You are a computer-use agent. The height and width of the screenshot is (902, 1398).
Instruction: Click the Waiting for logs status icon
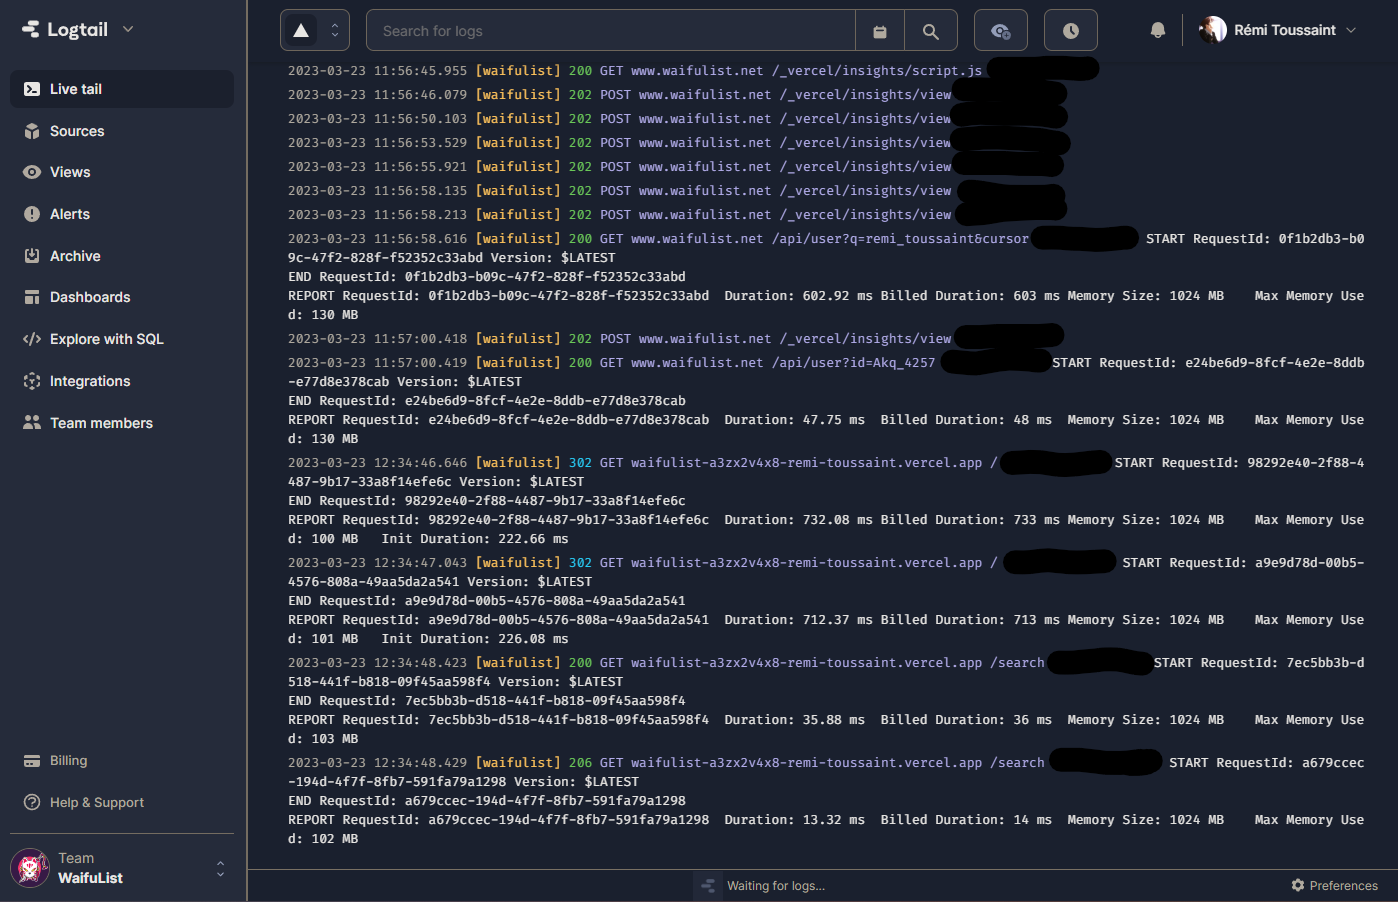point(708,886)
